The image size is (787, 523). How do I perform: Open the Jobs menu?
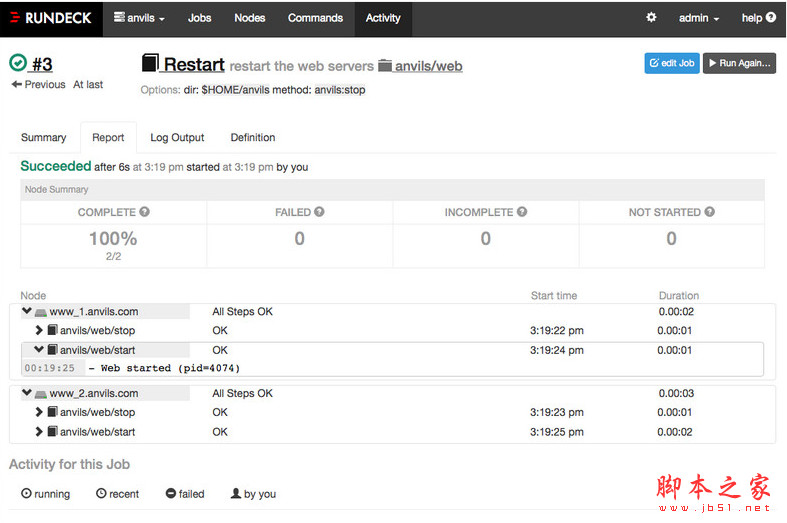point(199,18)
